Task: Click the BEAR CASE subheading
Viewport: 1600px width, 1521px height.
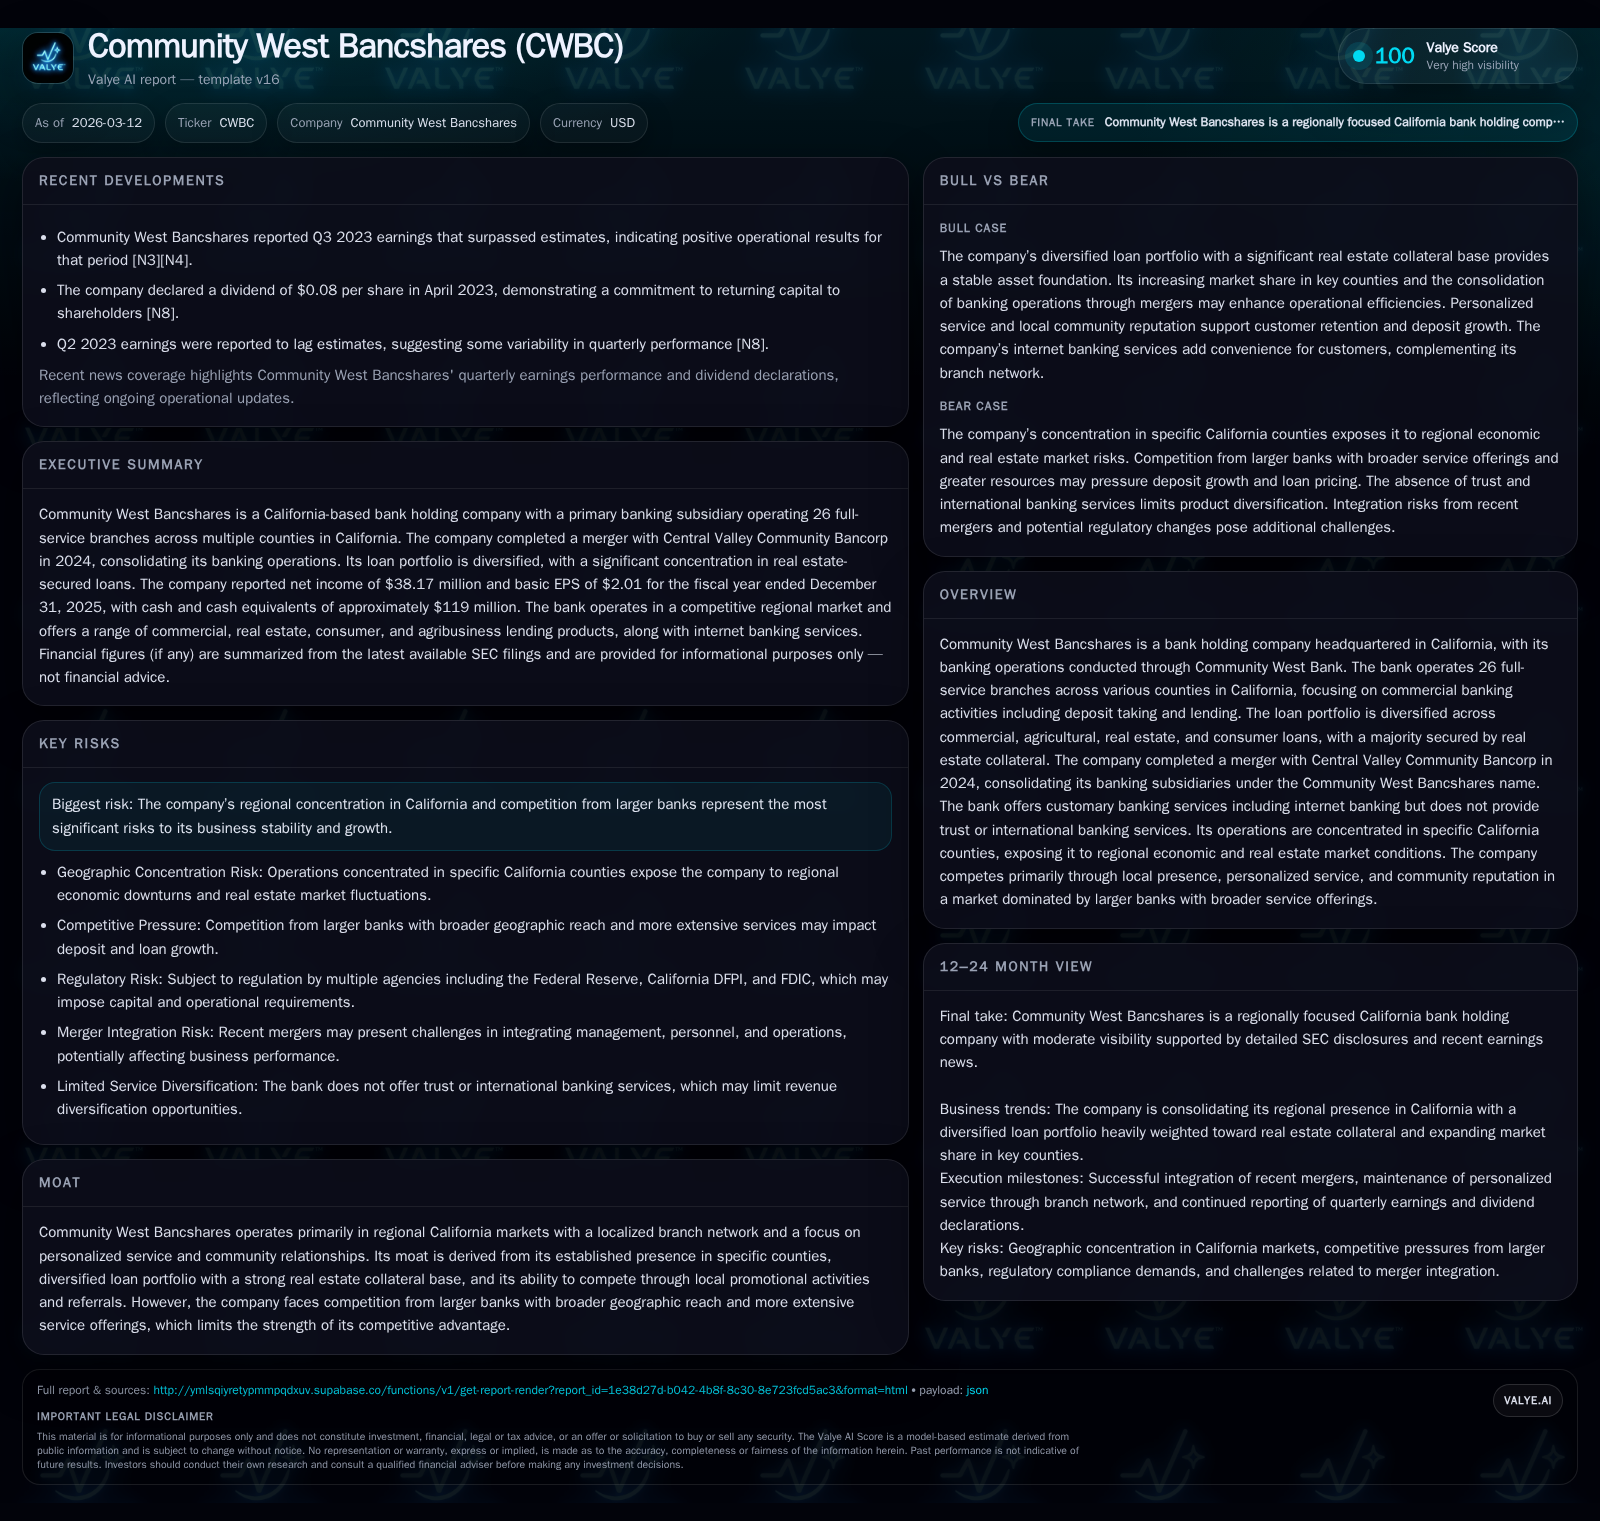Action: click(974, 407)
